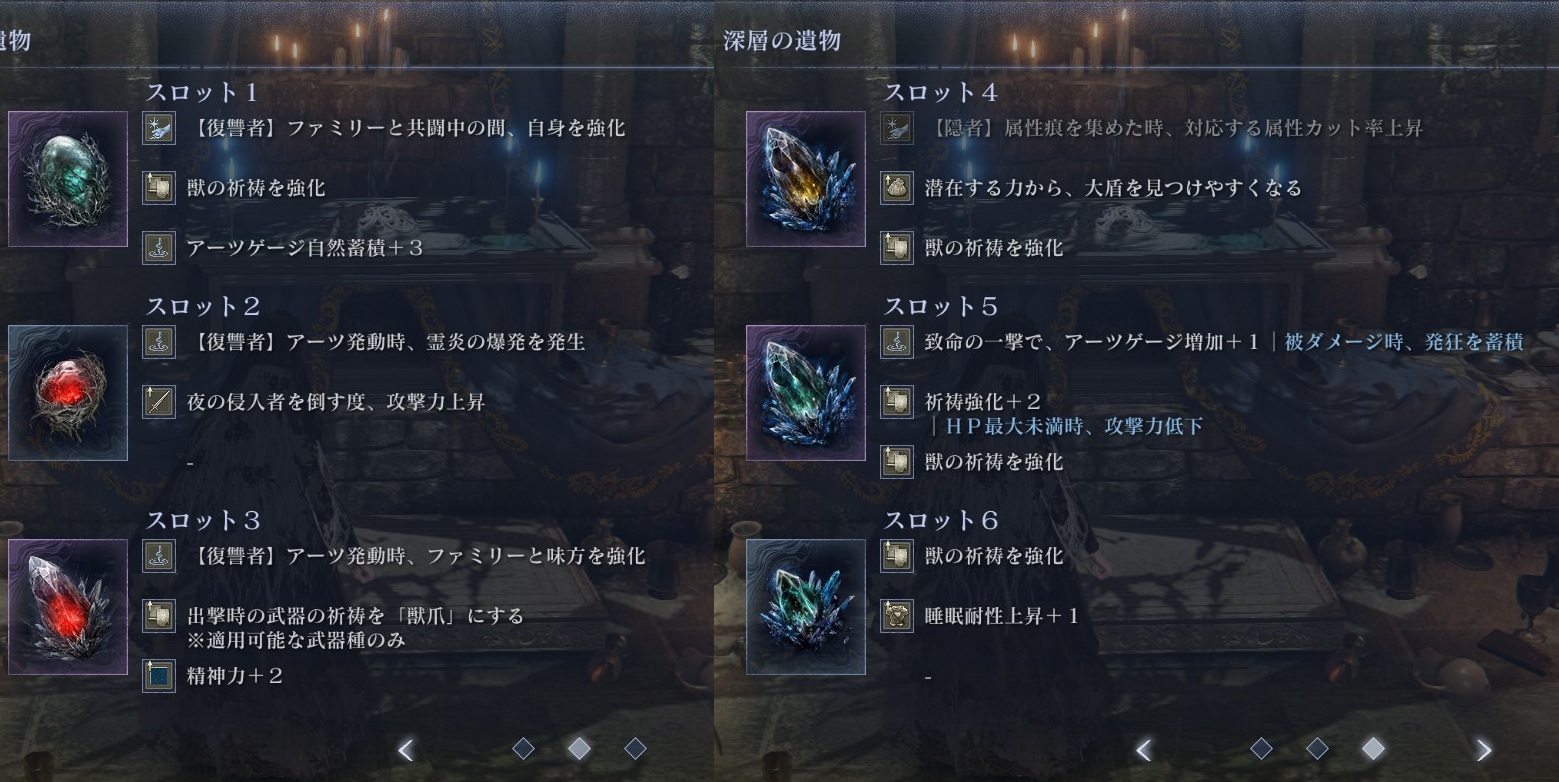This screenshot has height=782, width=1559.
Task: Click sword icon beside 夜の侵入者を倒す度
Action: click(x=159, y=402)
